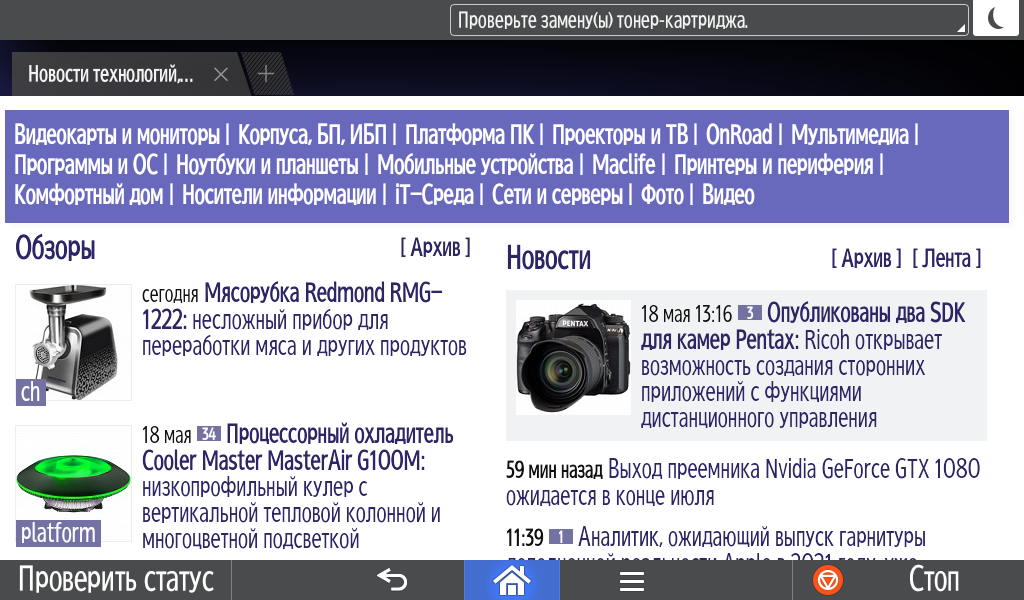Image resolution: width=1024 pixels, height=600 pixels.
Task: Tap the Стоп label
Action: (x=934, y=580)
